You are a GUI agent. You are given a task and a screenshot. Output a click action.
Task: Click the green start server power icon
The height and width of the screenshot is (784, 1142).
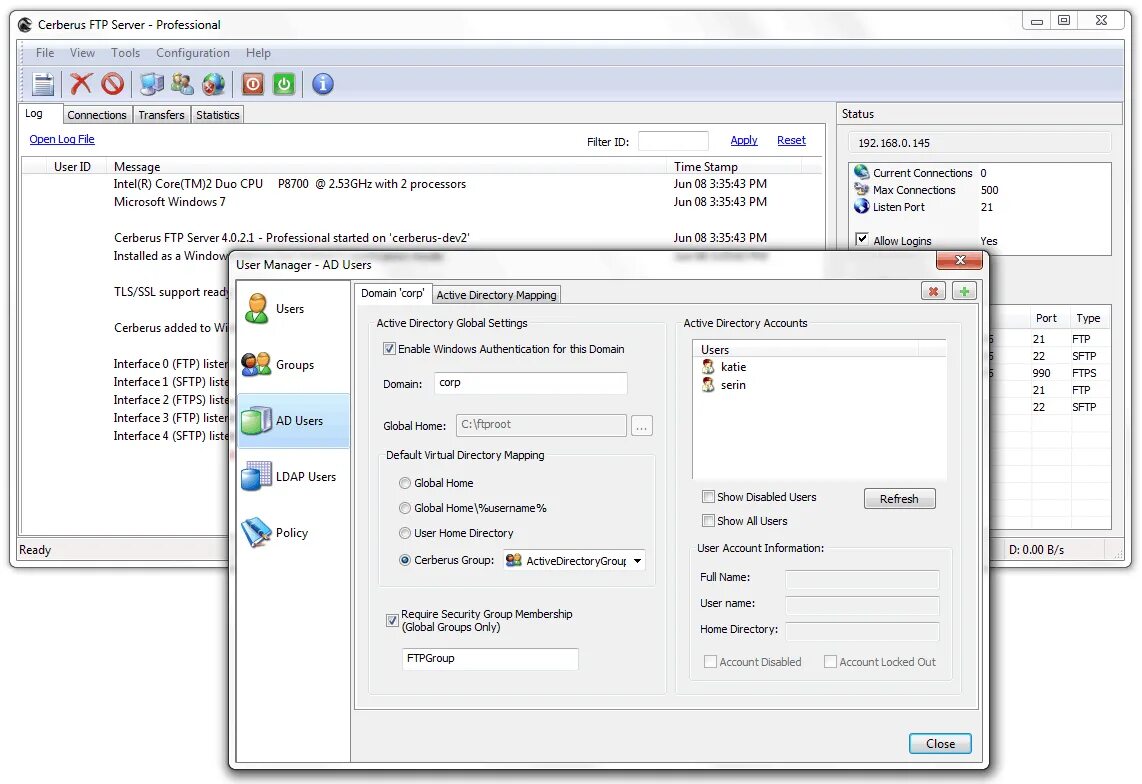point(283,85)
